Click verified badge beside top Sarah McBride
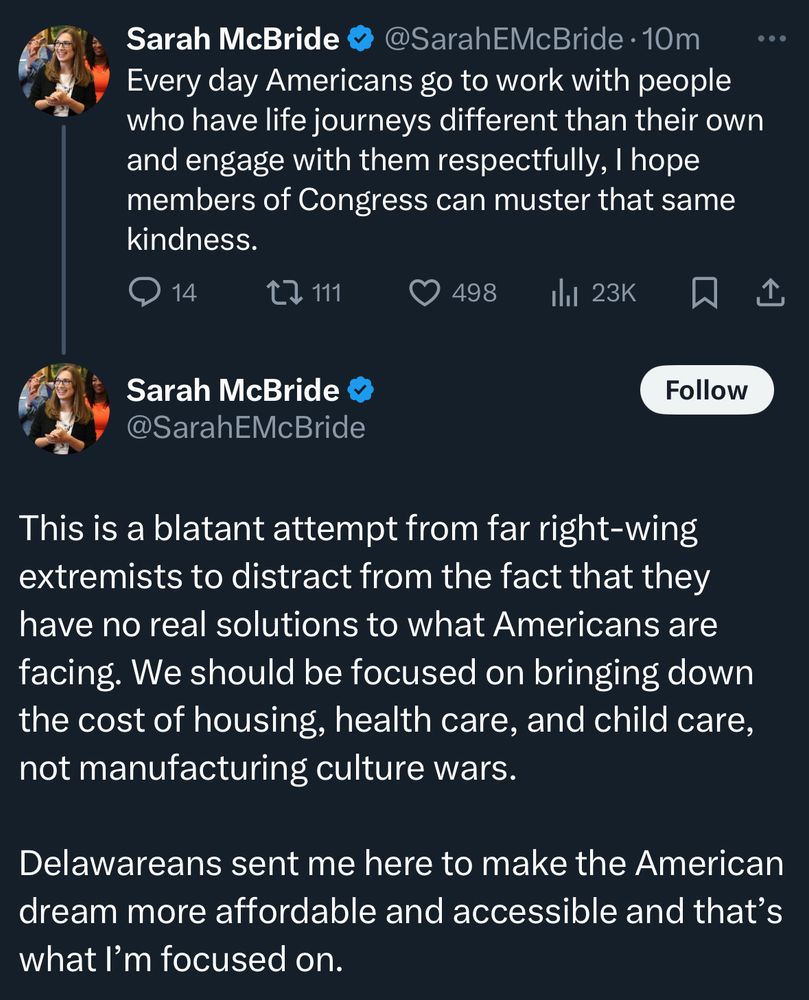The height and width of the screenshot is (1000, 809). coord(359,39)
